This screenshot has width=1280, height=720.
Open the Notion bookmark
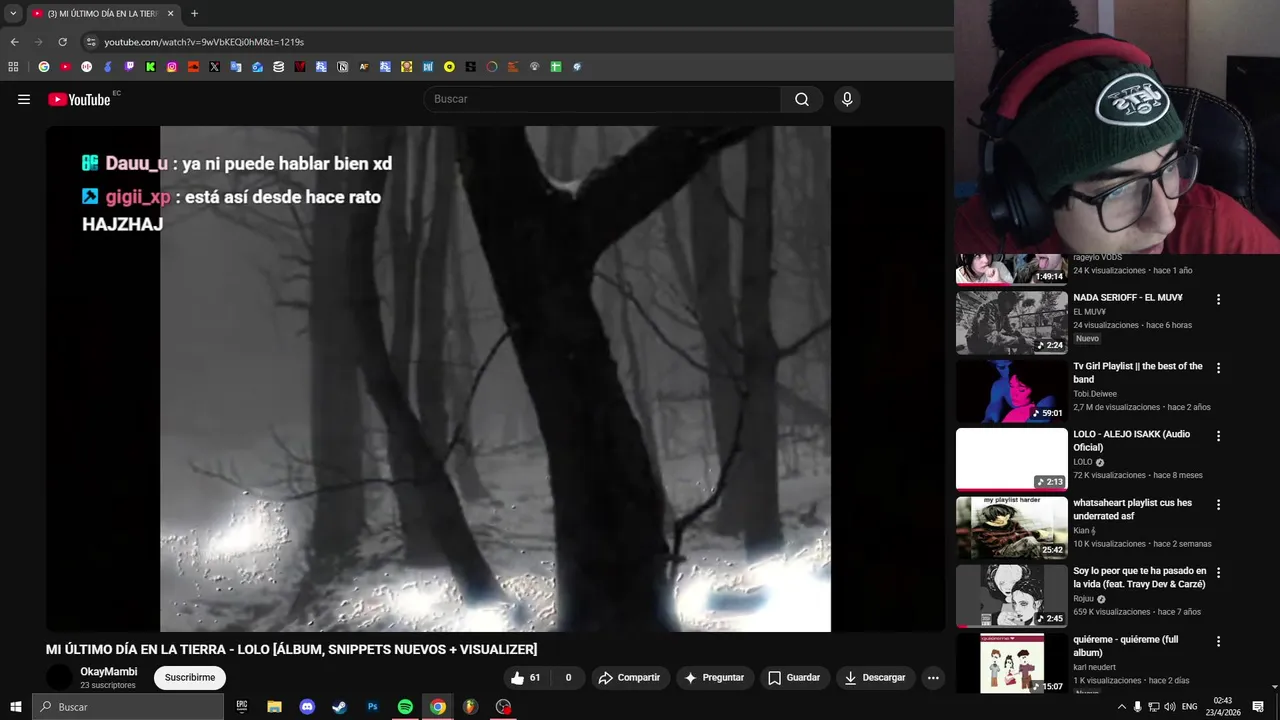pos(342,67)
